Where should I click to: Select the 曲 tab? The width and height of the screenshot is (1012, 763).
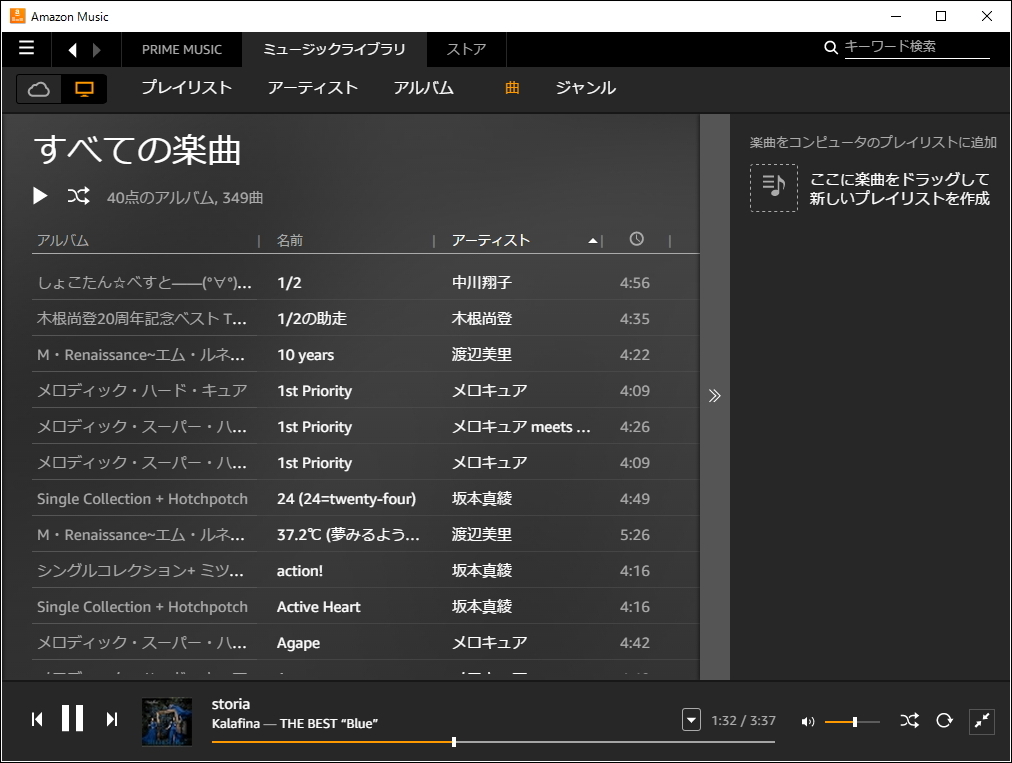coord(512,88)
